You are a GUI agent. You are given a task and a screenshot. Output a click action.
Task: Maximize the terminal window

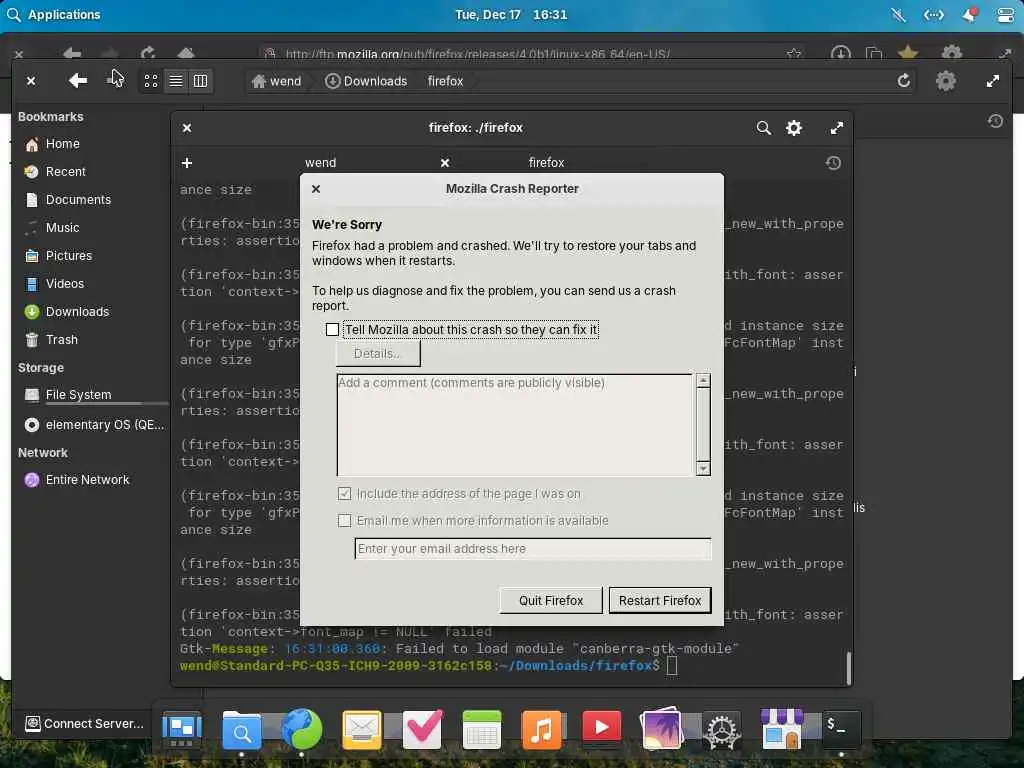click(x=837, y=128)
